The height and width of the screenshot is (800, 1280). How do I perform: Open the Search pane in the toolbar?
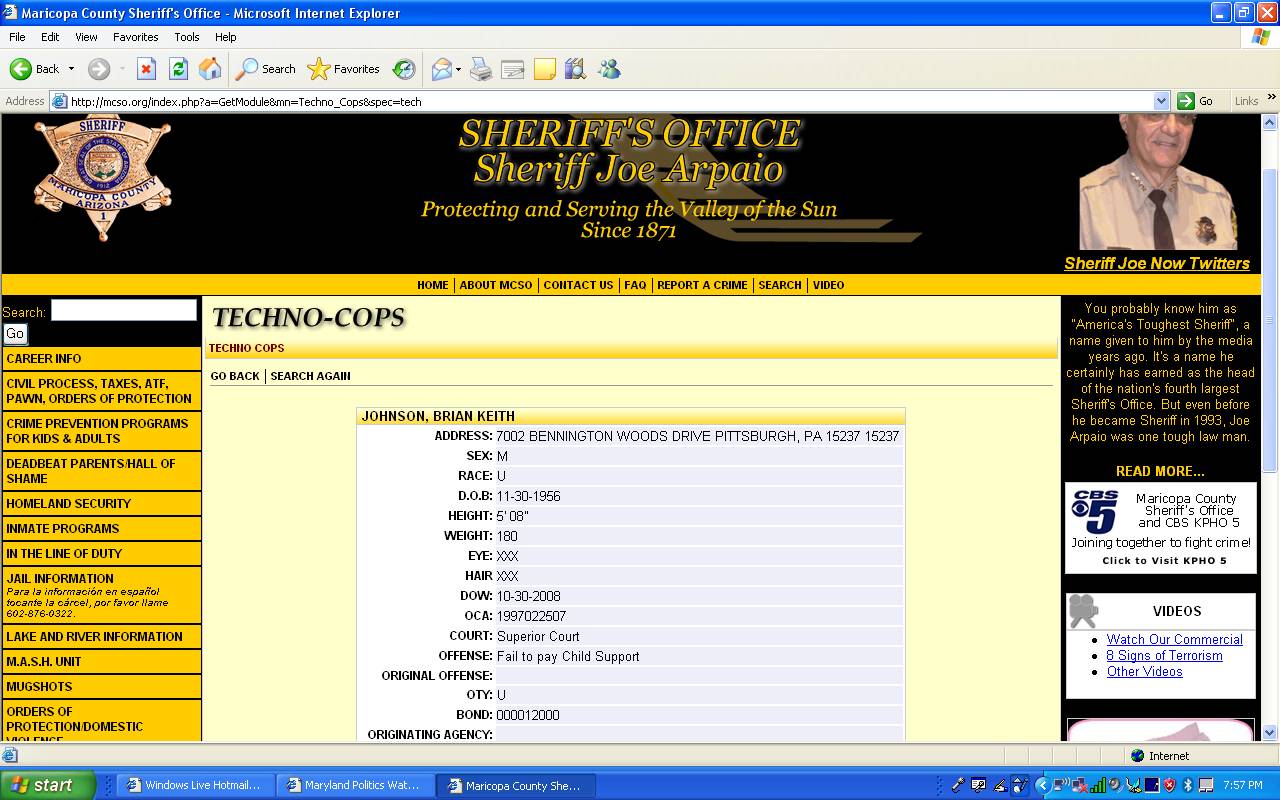[265, 69]
